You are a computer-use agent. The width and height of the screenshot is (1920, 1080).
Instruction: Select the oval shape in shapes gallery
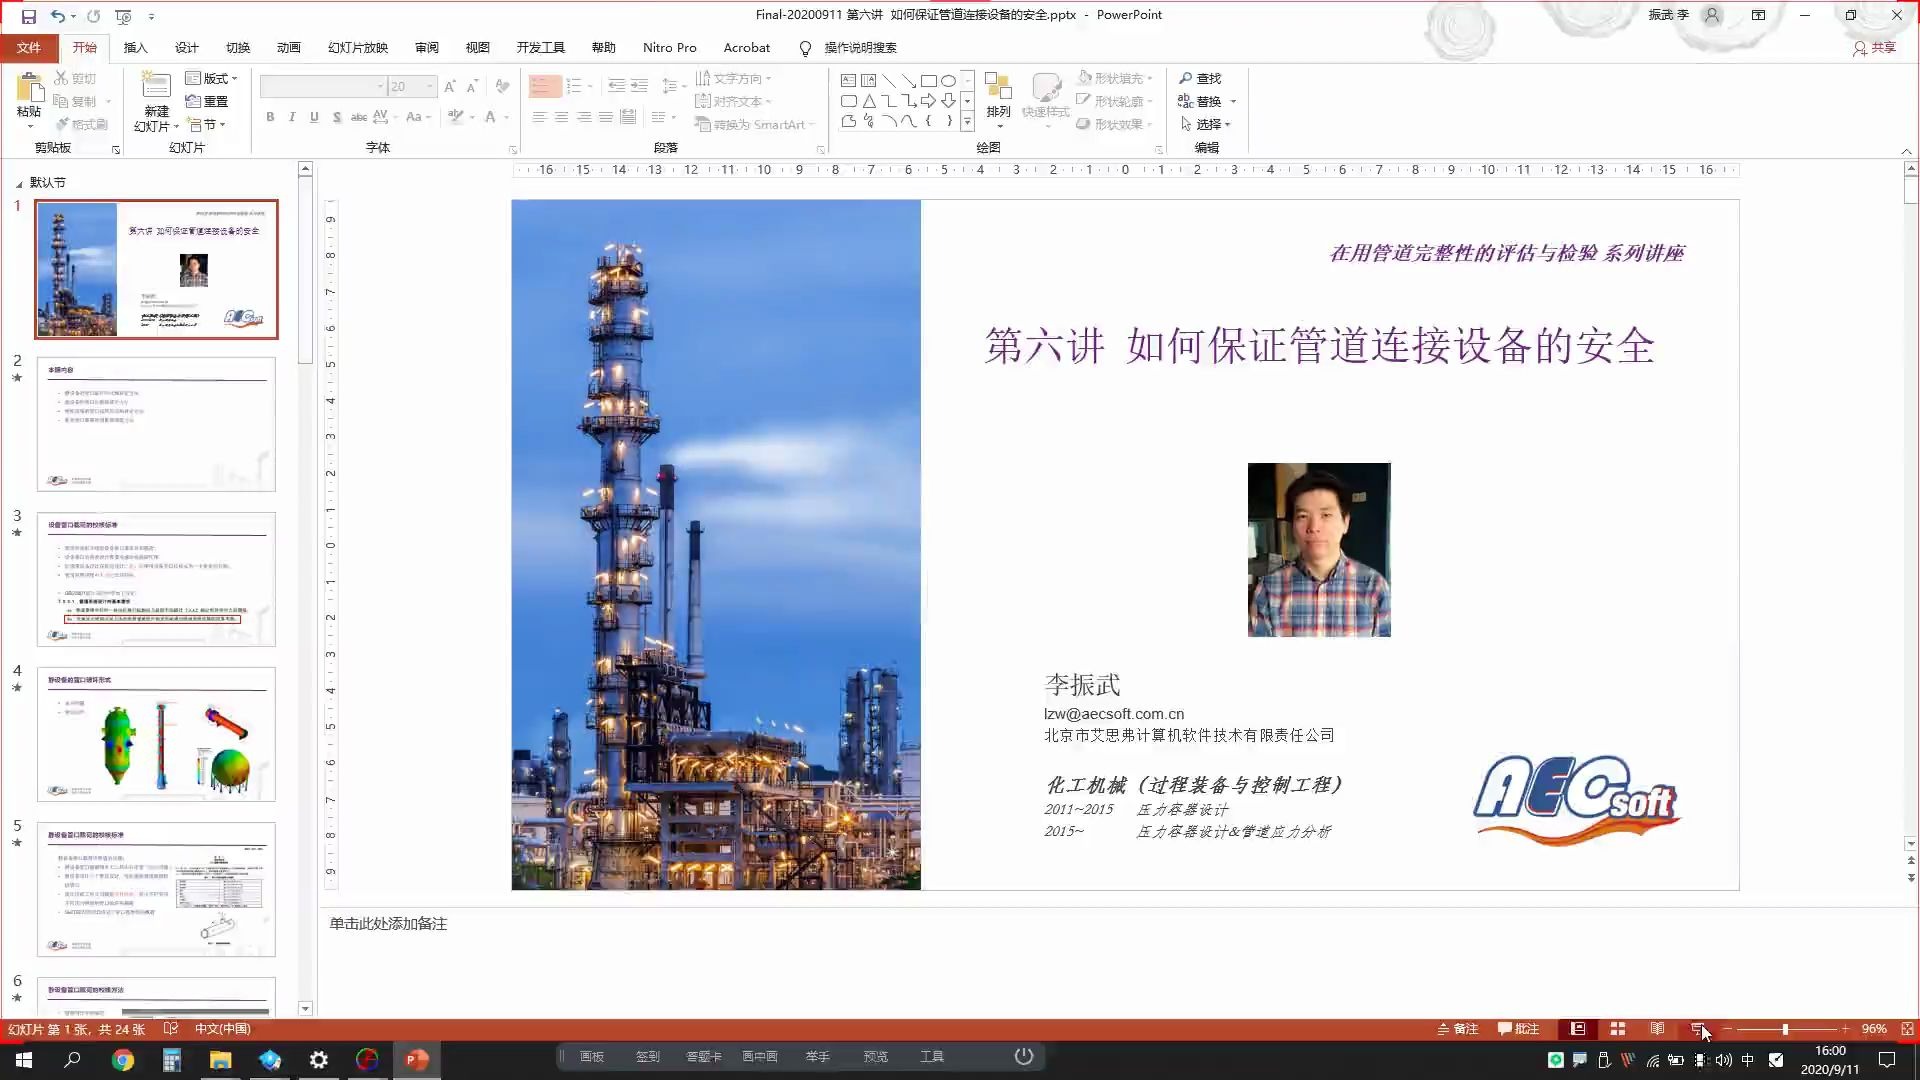click(x=948, y=80)
